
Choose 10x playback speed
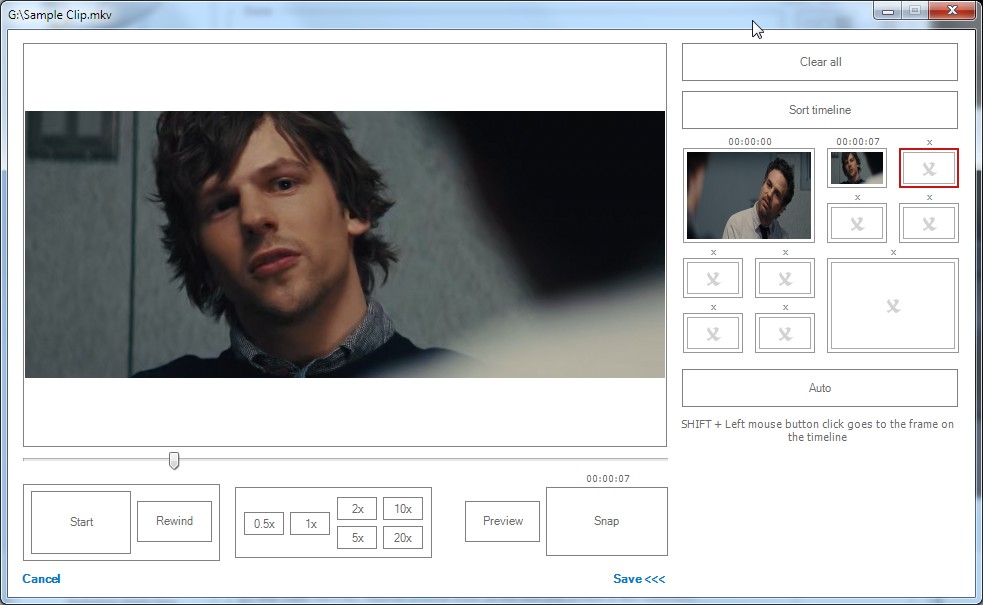point(403,509)
